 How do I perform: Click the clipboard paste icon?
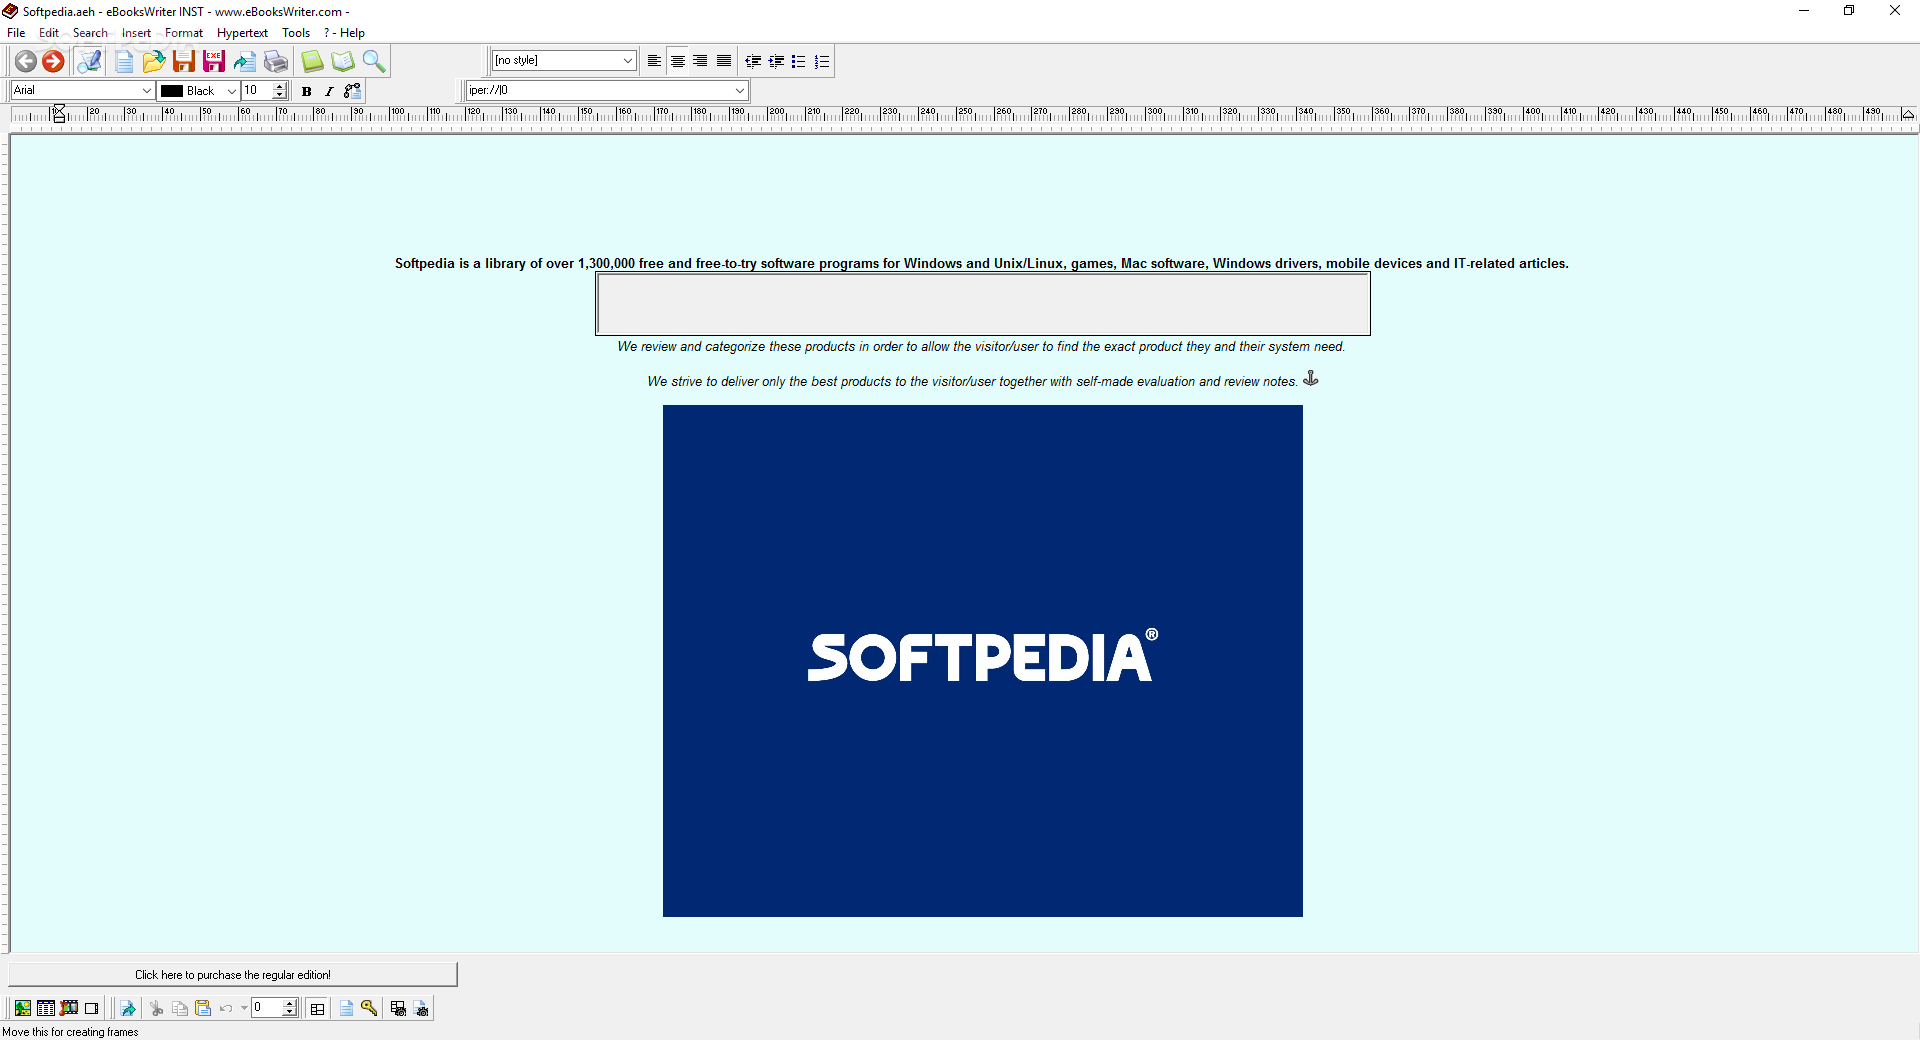pos(203,1008)
